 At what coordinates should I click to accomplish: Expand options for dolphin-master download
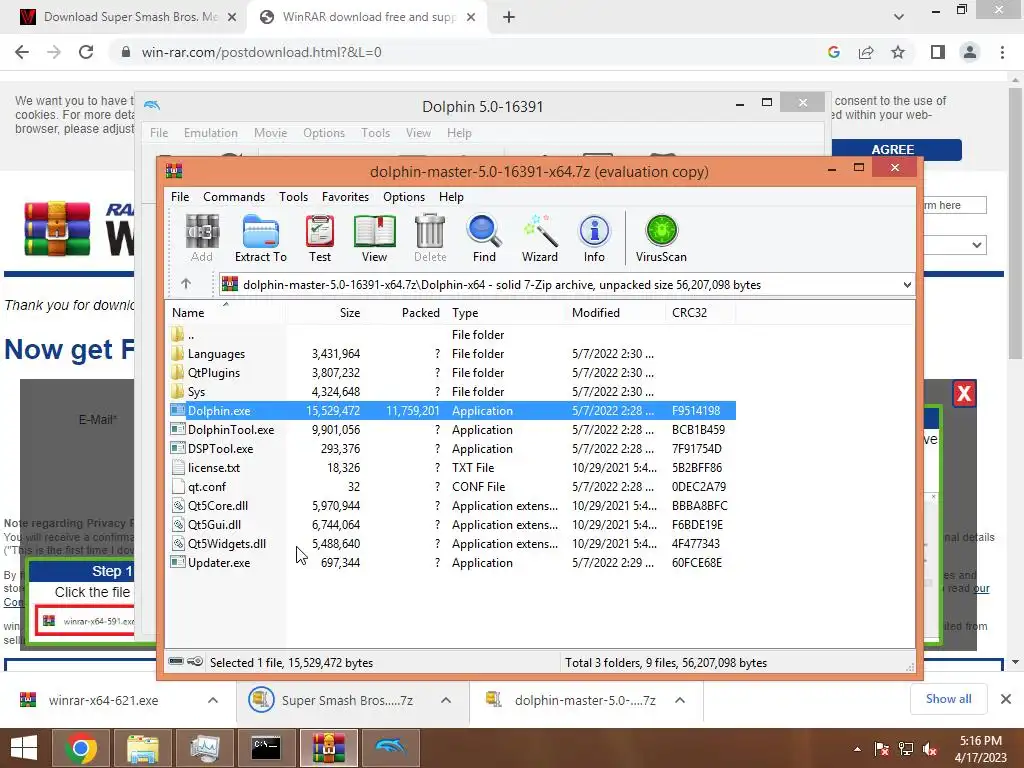680,700
